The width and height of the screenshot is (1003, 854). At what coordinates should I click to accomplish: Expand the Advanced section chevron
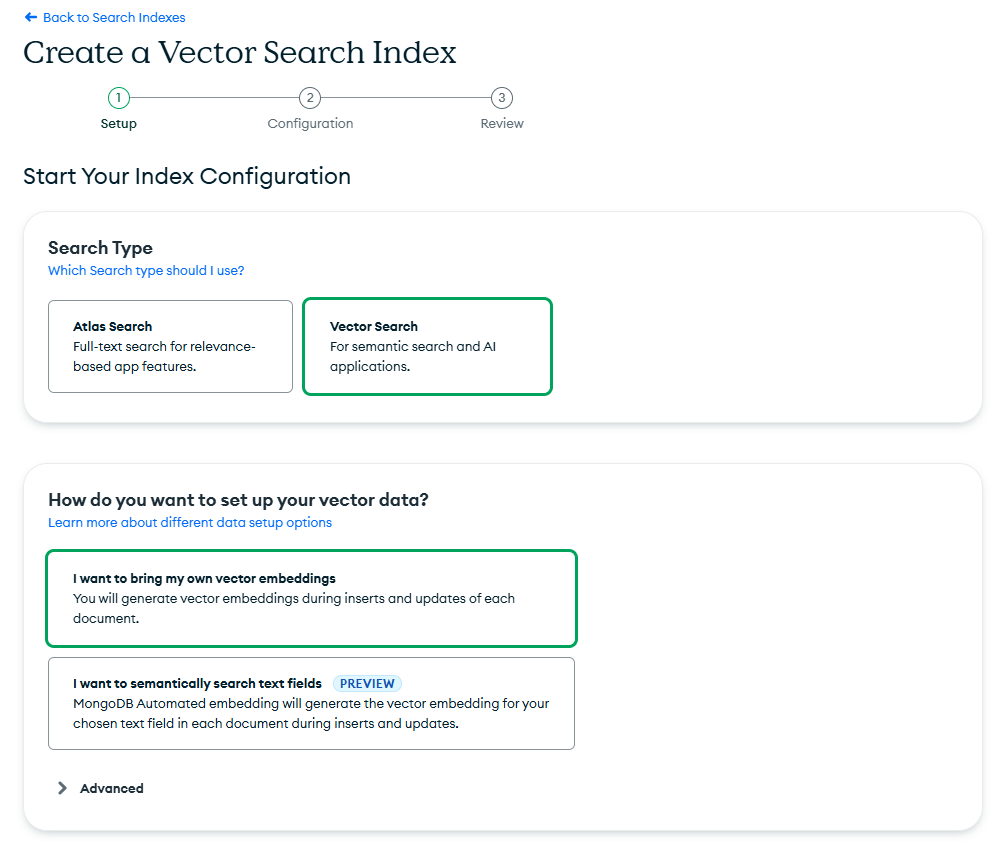tap(62, 788)
